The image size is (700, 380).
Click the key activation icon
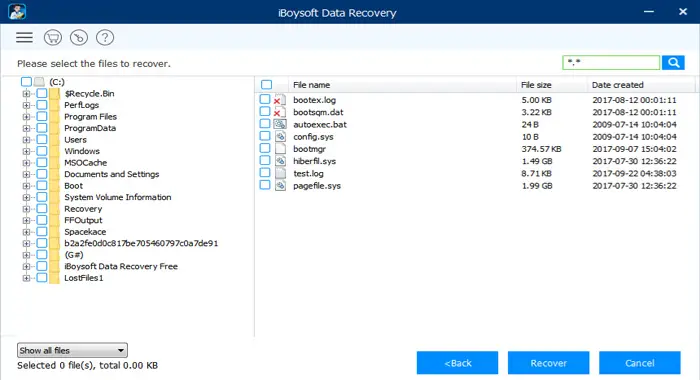[x=79, y=38]
